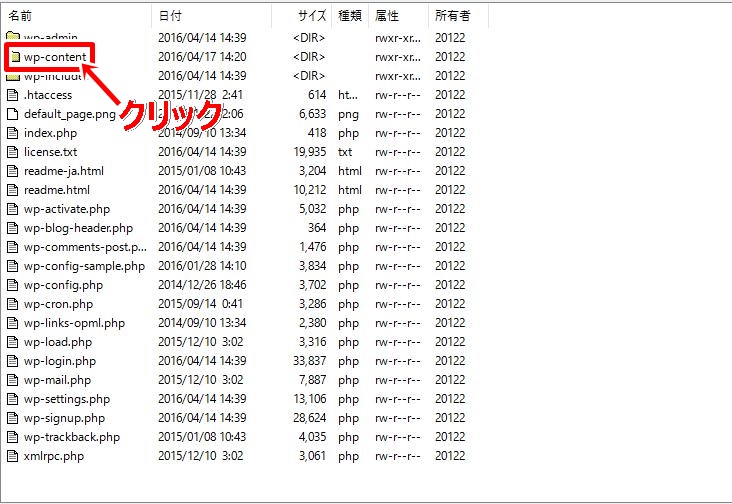Select the wp-mail.php file name
This screenshot has width=732, height=504.
click(57, 380)
